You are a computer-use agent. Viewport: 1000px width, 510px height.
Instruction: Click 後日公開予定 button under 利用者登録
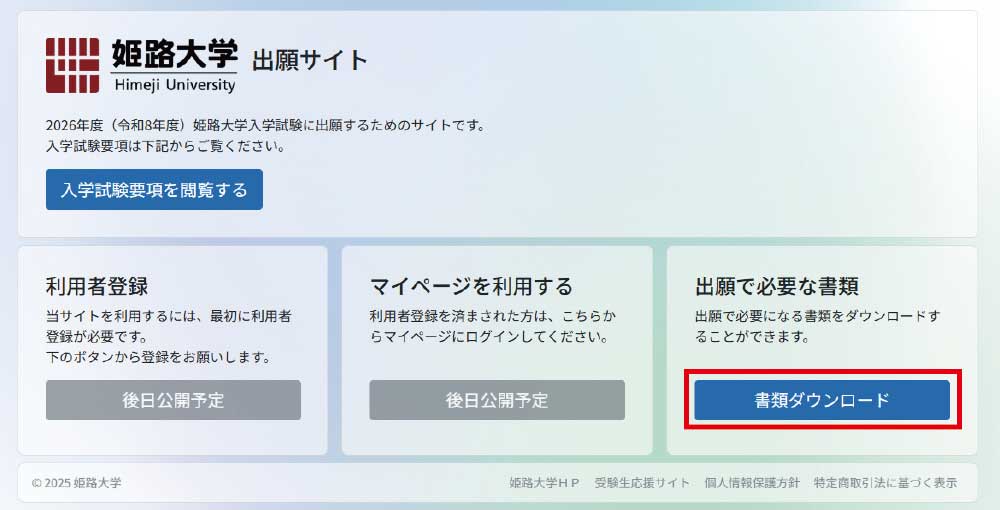173,400
